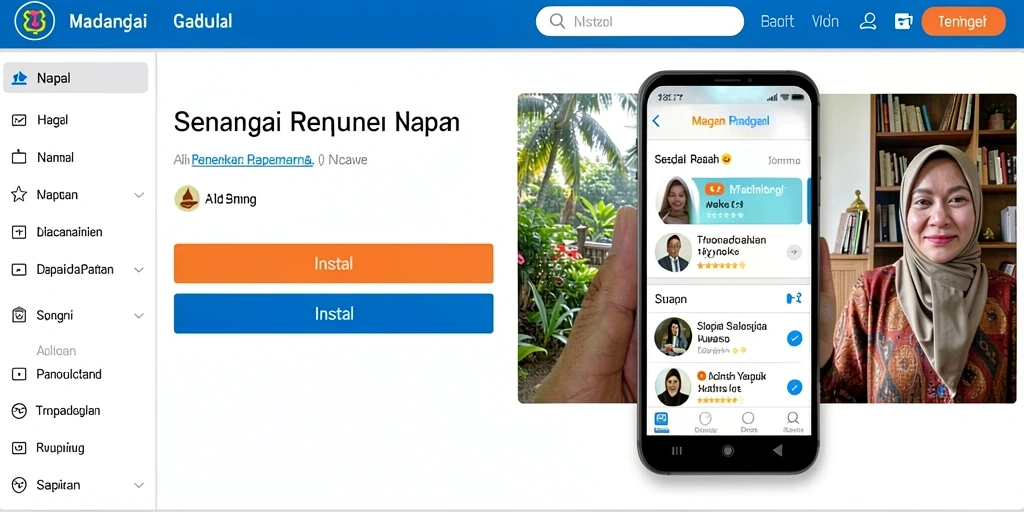The width and height of the screenshot is (1024, 512).
Task: Click the orange Teninget button
Action: click(x=963, y=22)
